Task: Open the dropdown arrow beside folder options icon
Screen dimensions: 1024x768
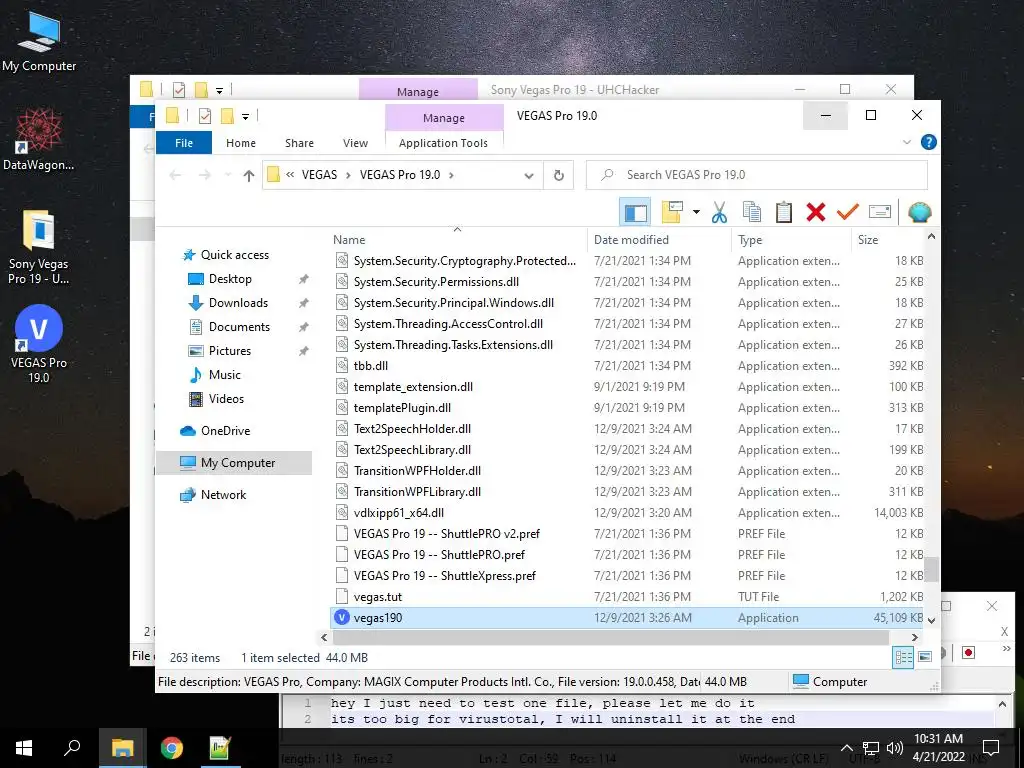Action: pyautogui.click(x=696, y=212)
